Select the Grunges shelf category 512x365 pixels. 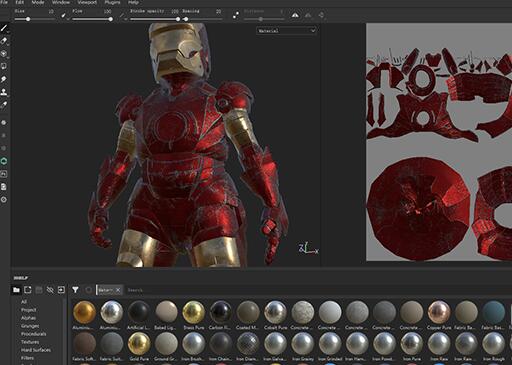tap(30, 326)
